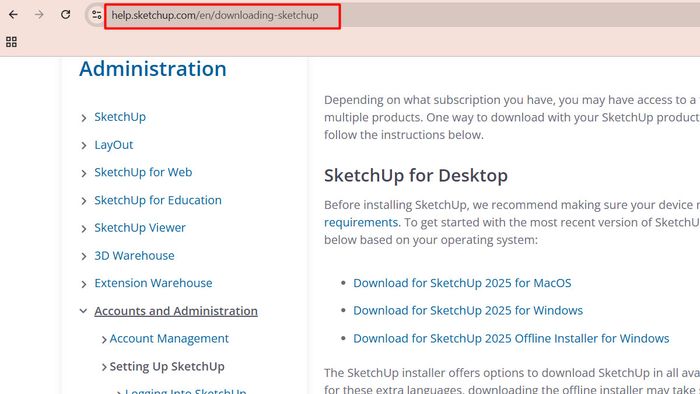This screenshot has height=394, width=700.
Task: Expand the 3D Warehouse chevron
Action: [x=83, y=256]
